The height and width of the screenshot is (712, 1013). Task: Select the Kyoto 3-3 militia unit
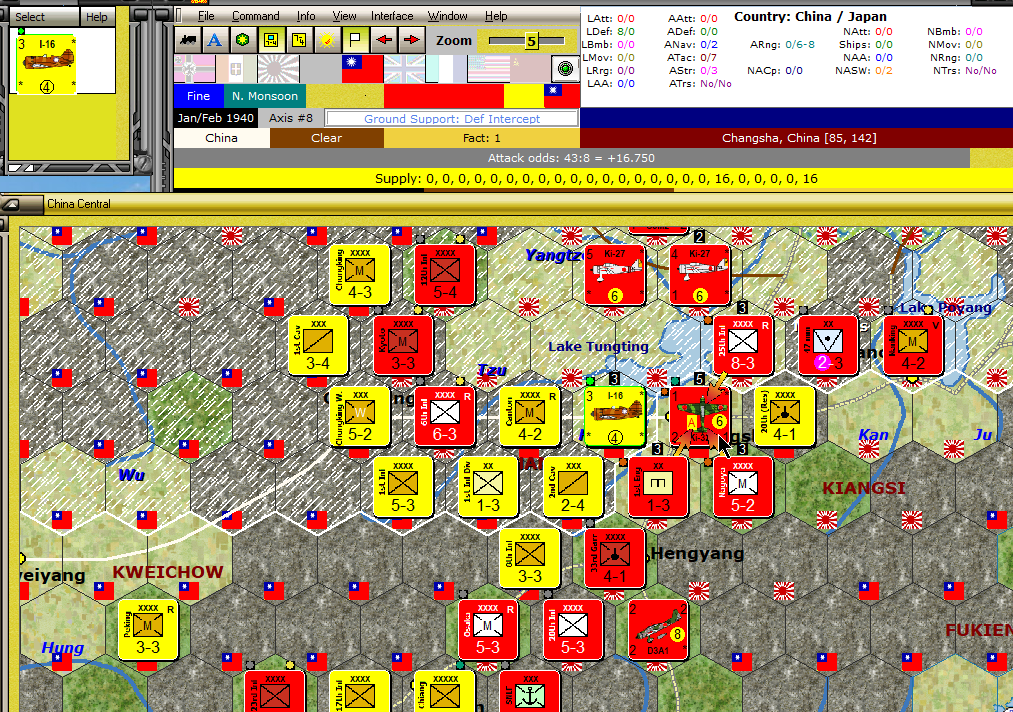pos(403,346)
